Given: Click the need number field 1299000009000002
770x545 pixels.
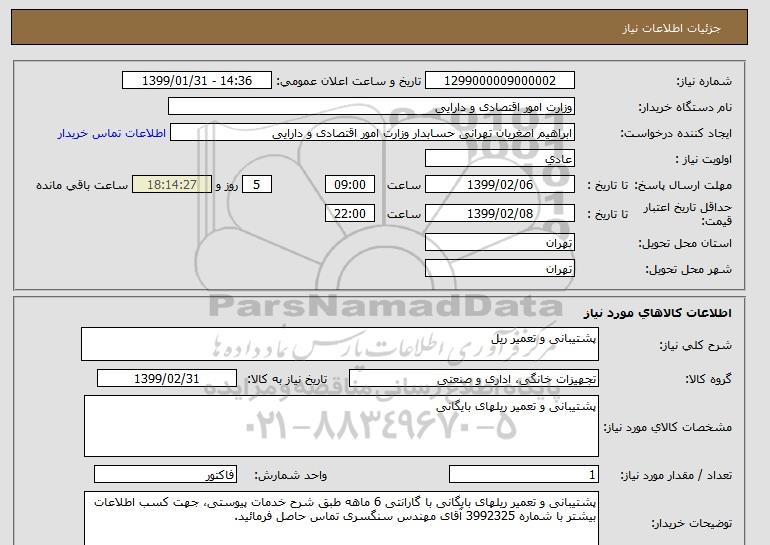Looking at the screenshot, I should click(499, 81).
